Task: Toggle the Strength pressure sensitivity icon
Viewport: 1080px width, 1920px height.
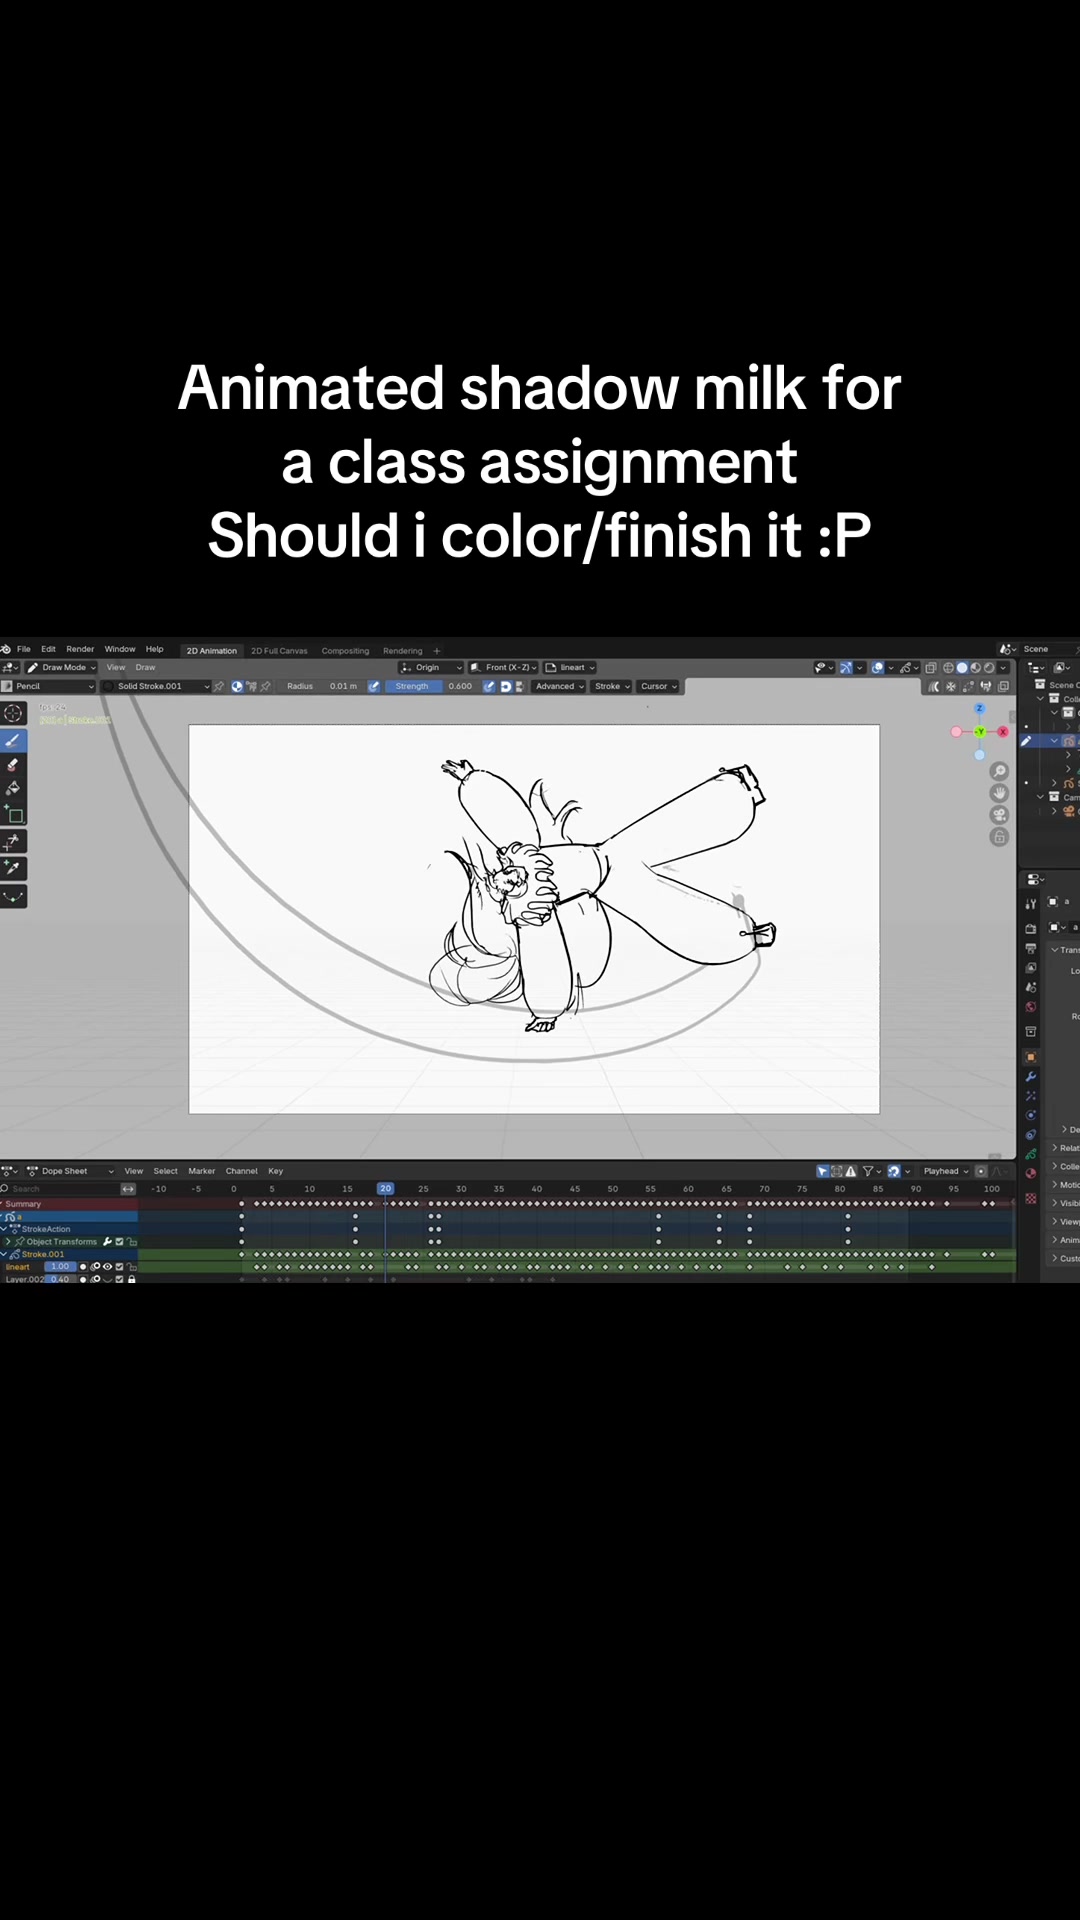Action: (489, 687)
